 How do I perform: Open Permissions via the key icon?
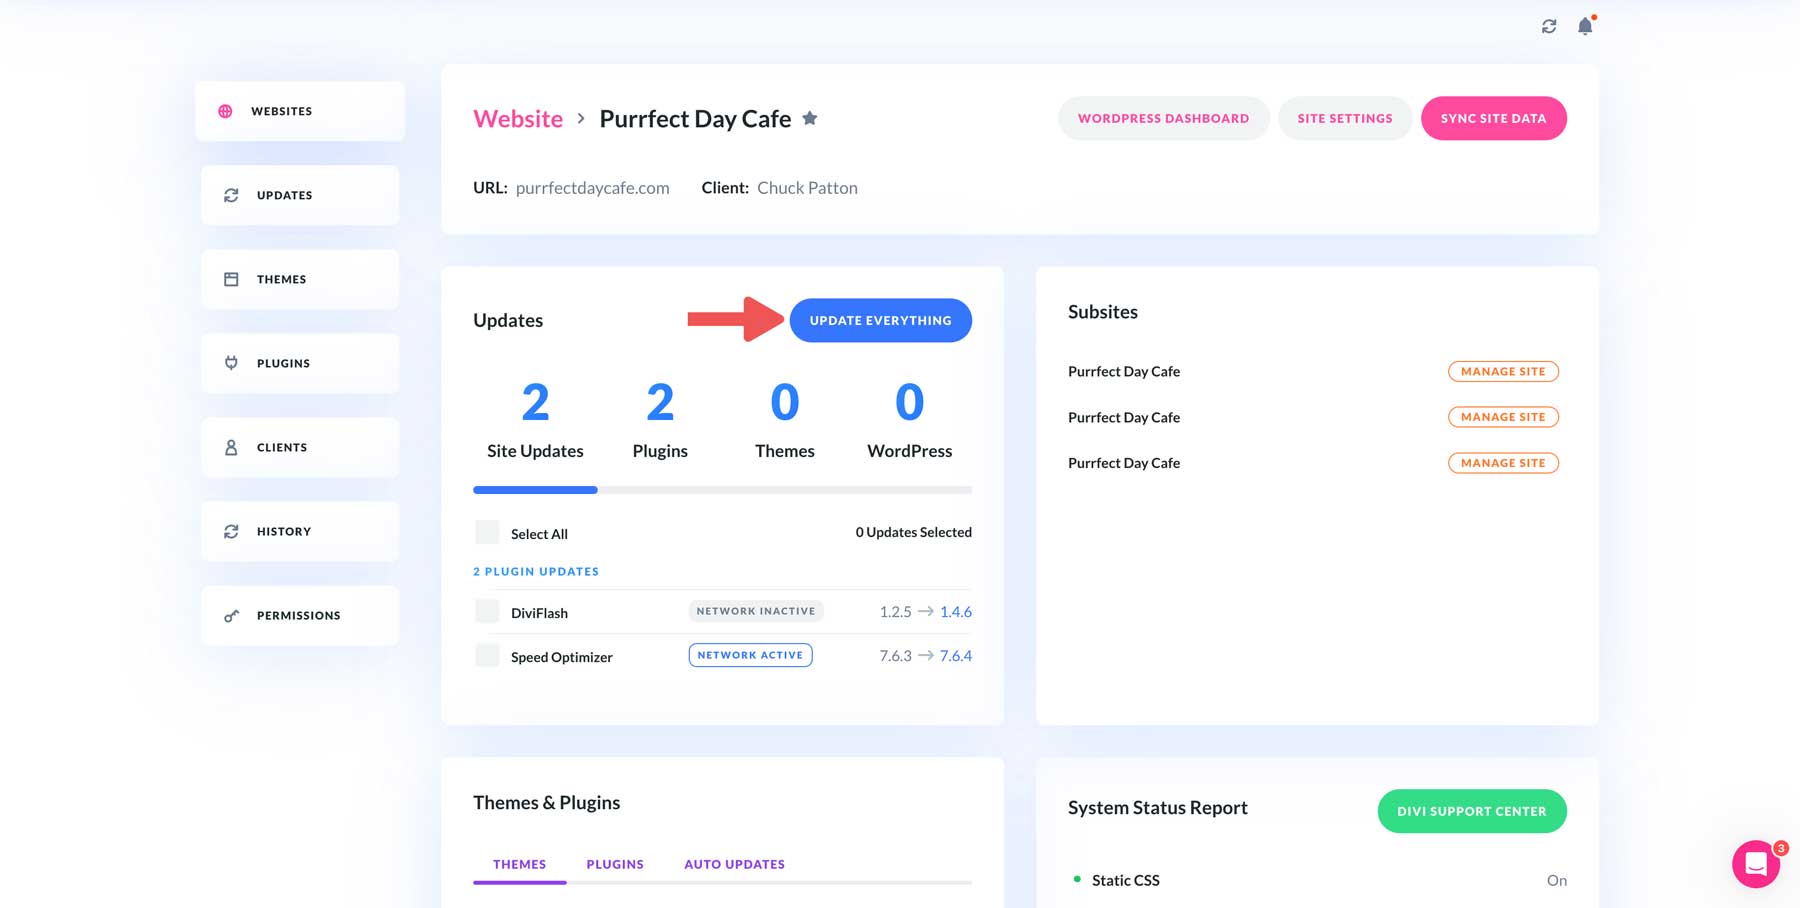231,615
